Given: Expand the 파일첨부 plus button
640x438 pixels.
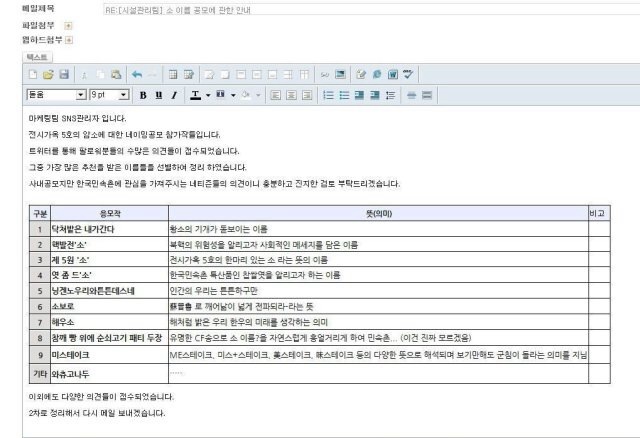Looking at the screenshot, I should (x=68, y=25).
